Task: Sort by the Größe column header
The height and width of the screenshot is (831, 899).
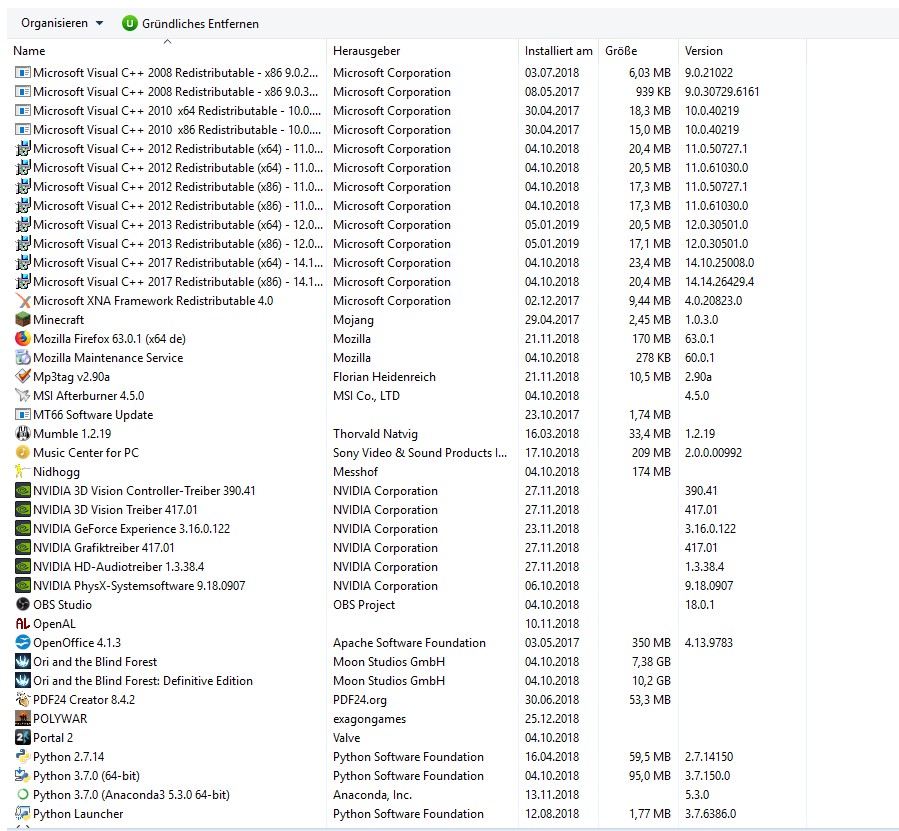Action: point(621,51)
